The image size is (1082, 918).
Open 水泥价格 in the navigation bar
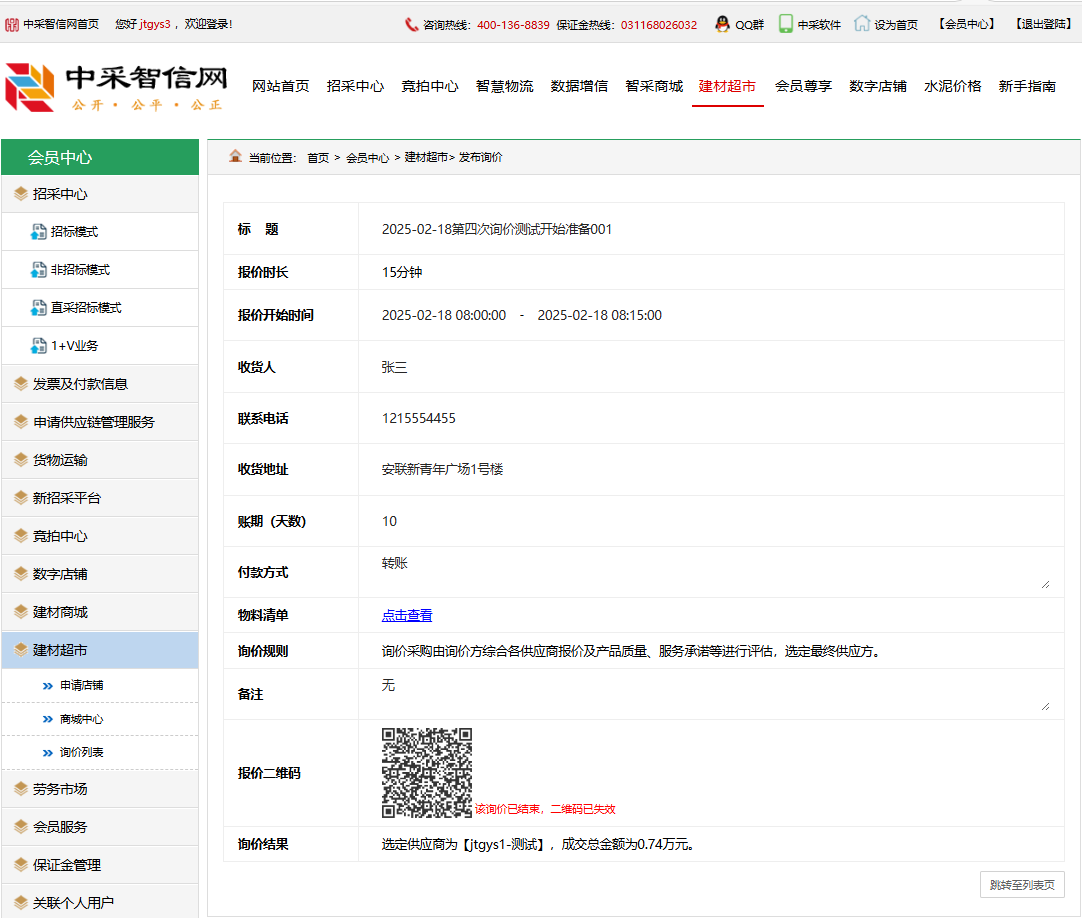[952, 86]
